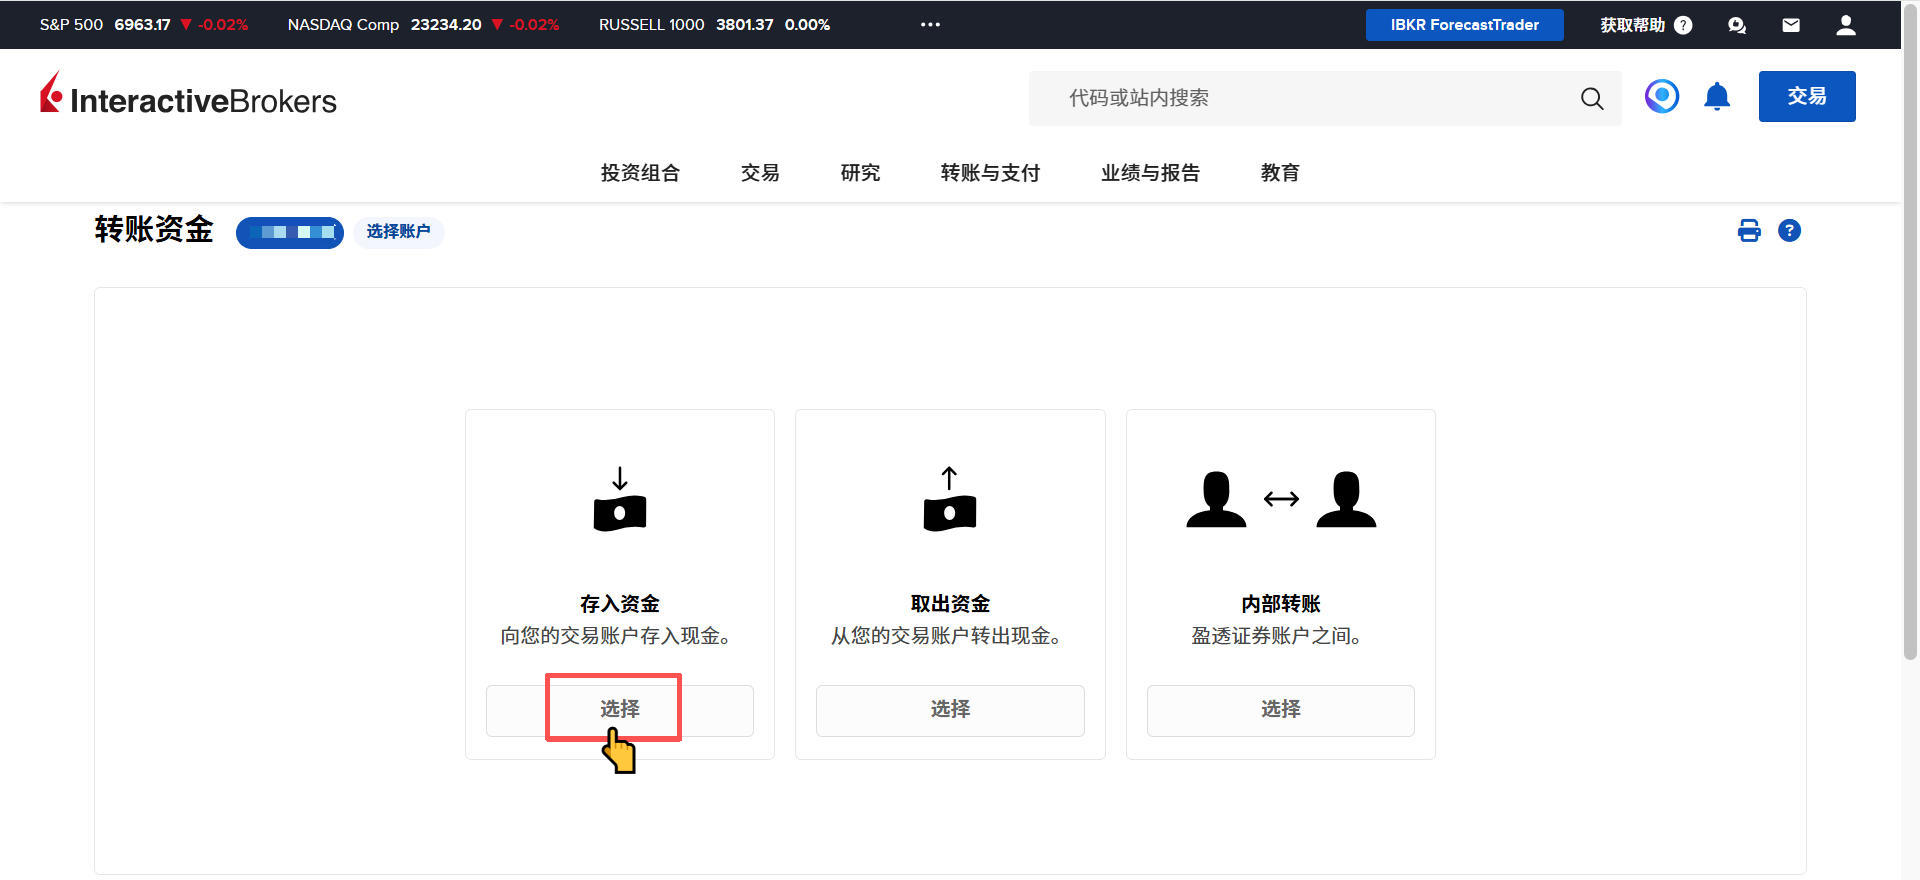Click the print page icon

point(1749,231)
